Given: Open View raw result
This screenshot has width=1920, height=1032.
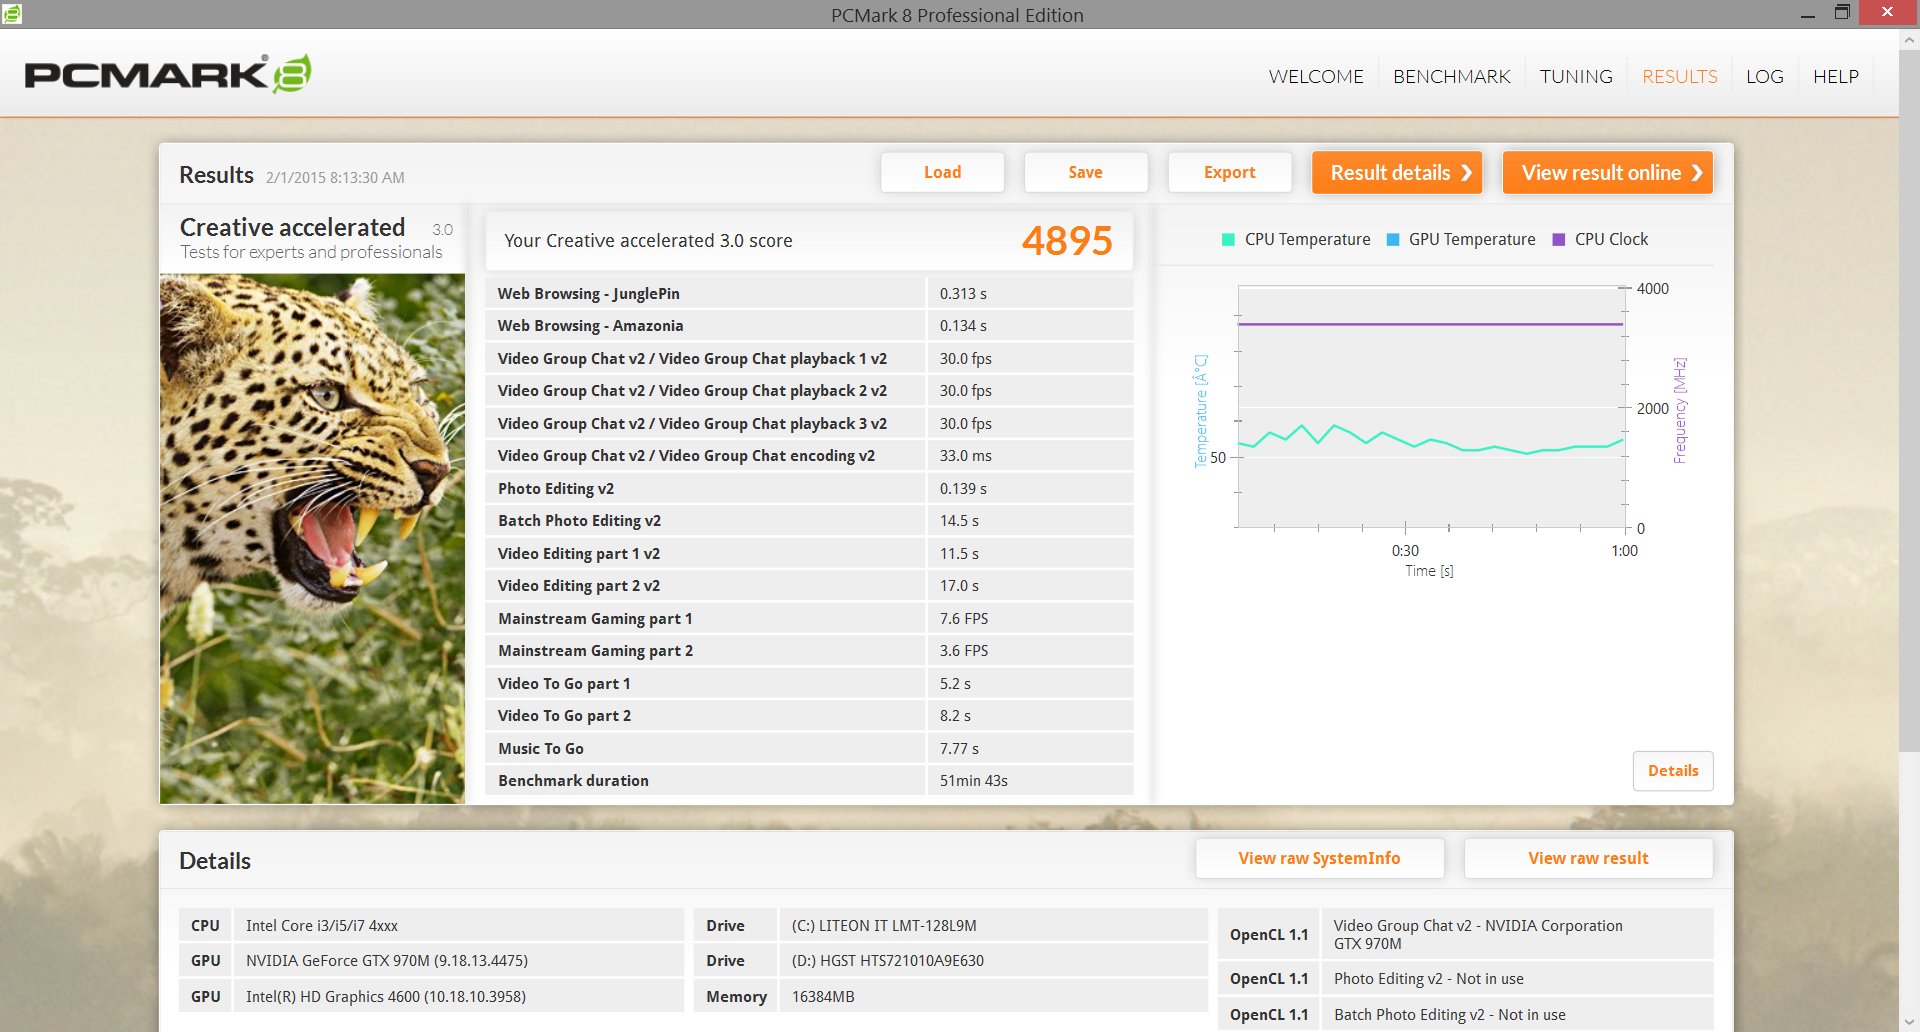Looking at the screenshot, I should tap(1587, 858).
